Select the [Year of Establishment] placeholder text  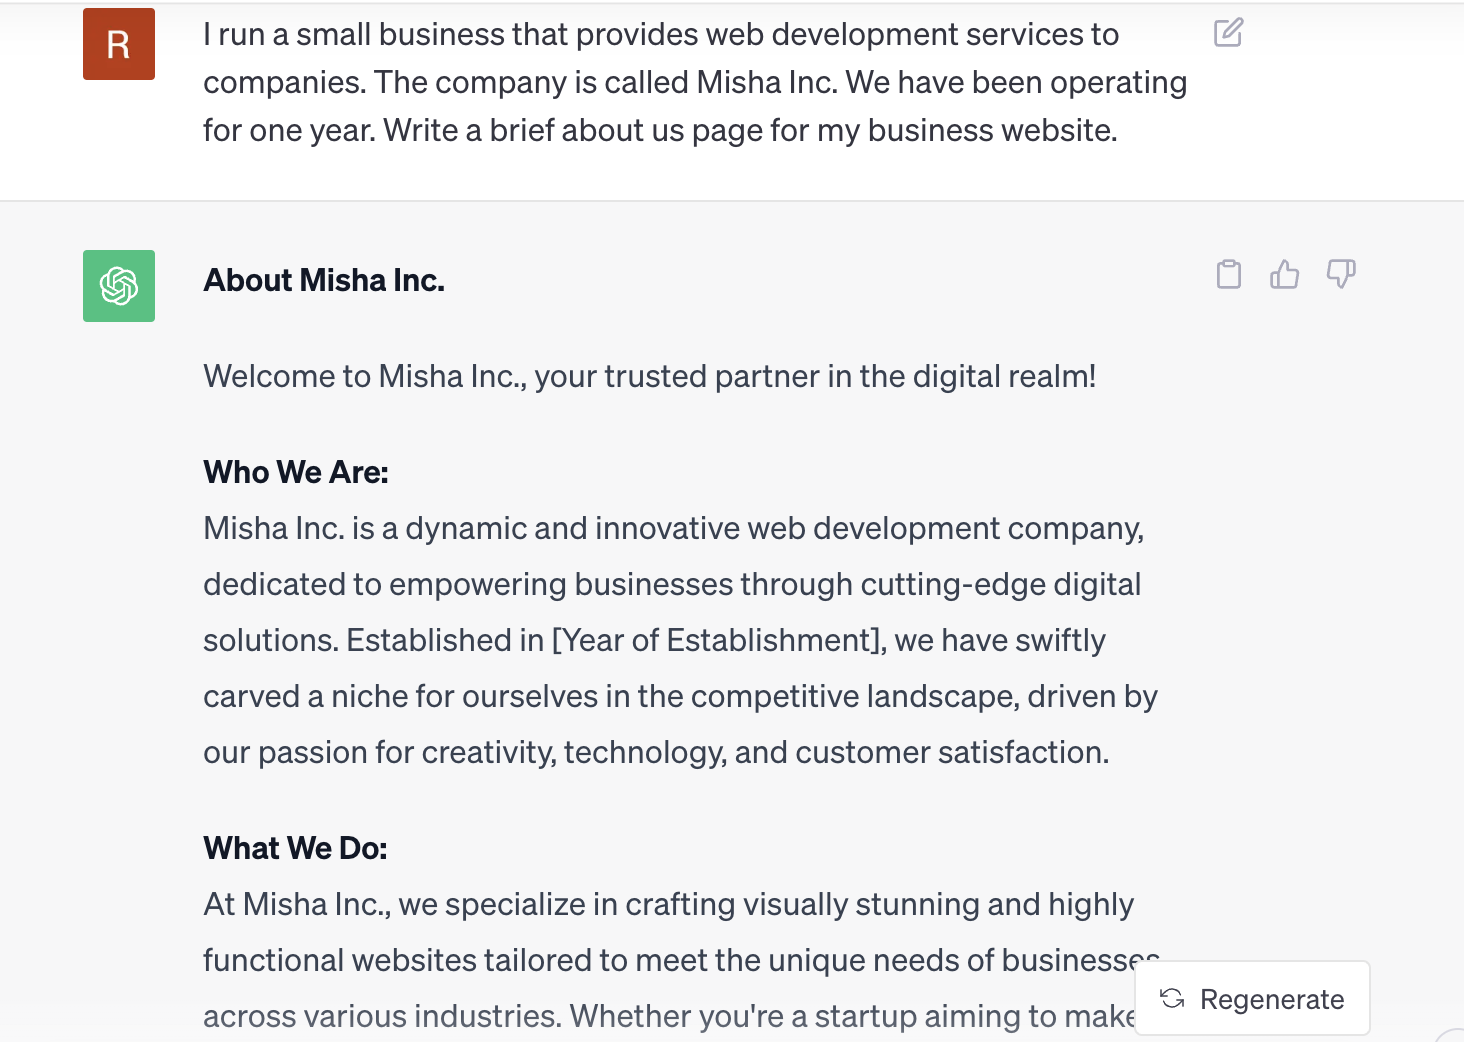click(x=714, y=640)
